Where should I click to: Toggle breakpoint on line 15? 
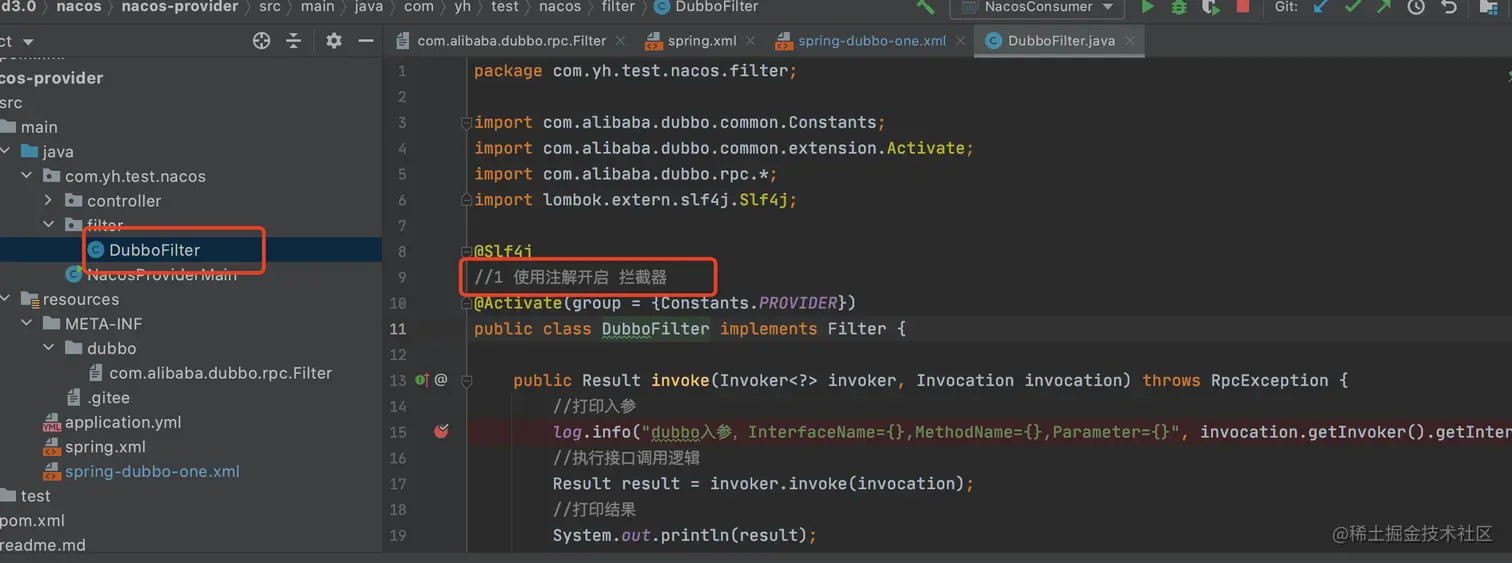tap(441, 432)
